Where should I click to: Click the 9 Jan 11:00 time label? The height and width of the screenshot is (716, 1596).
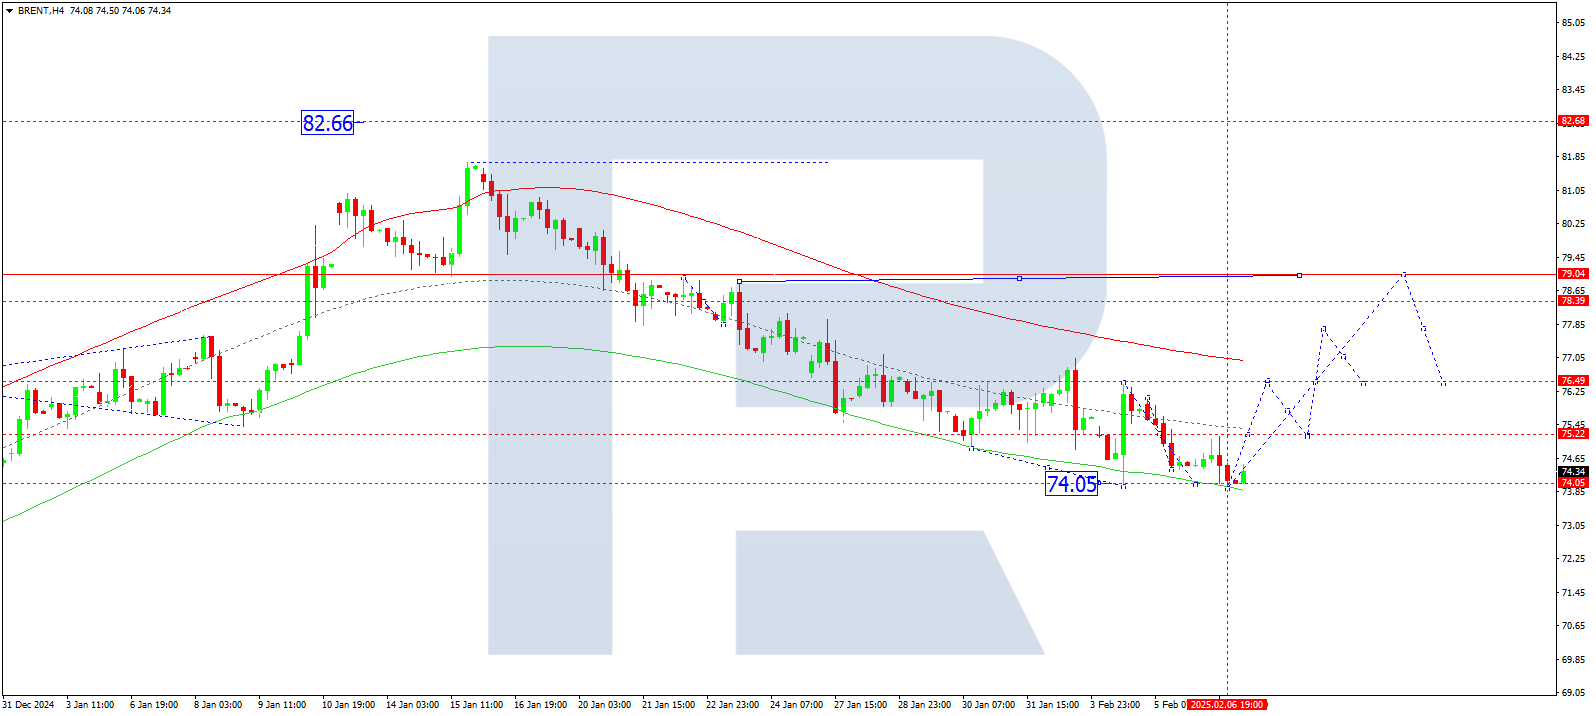point(282,705)
